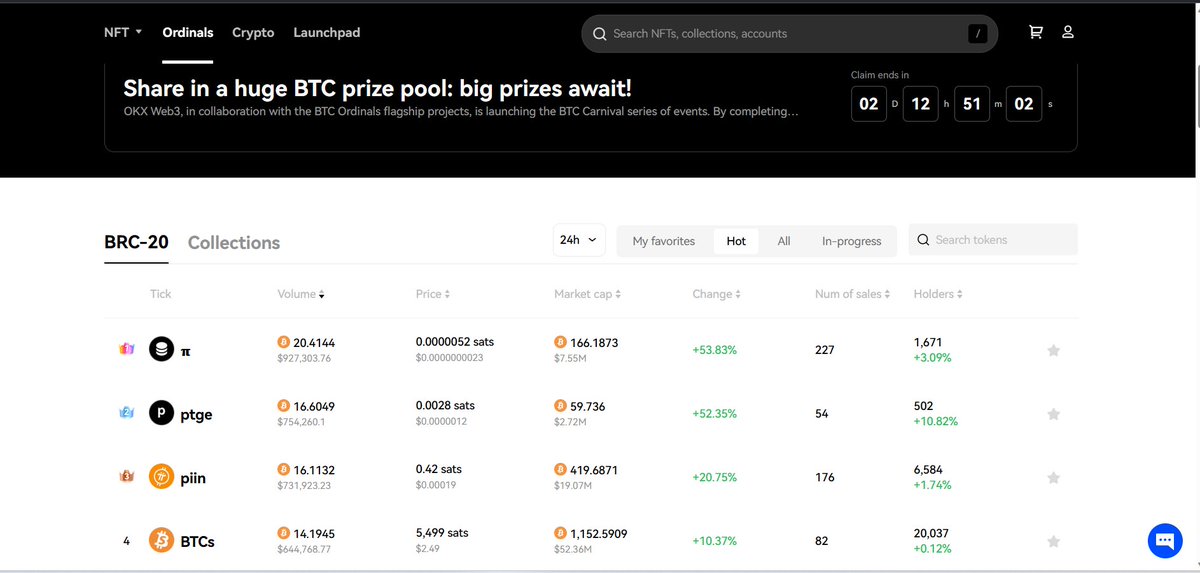Image resolution: width=1200 pixels, height=573 pixels.
Task: Click the bitcoin icon by market cap 166.1873
Action: (560, 342)
